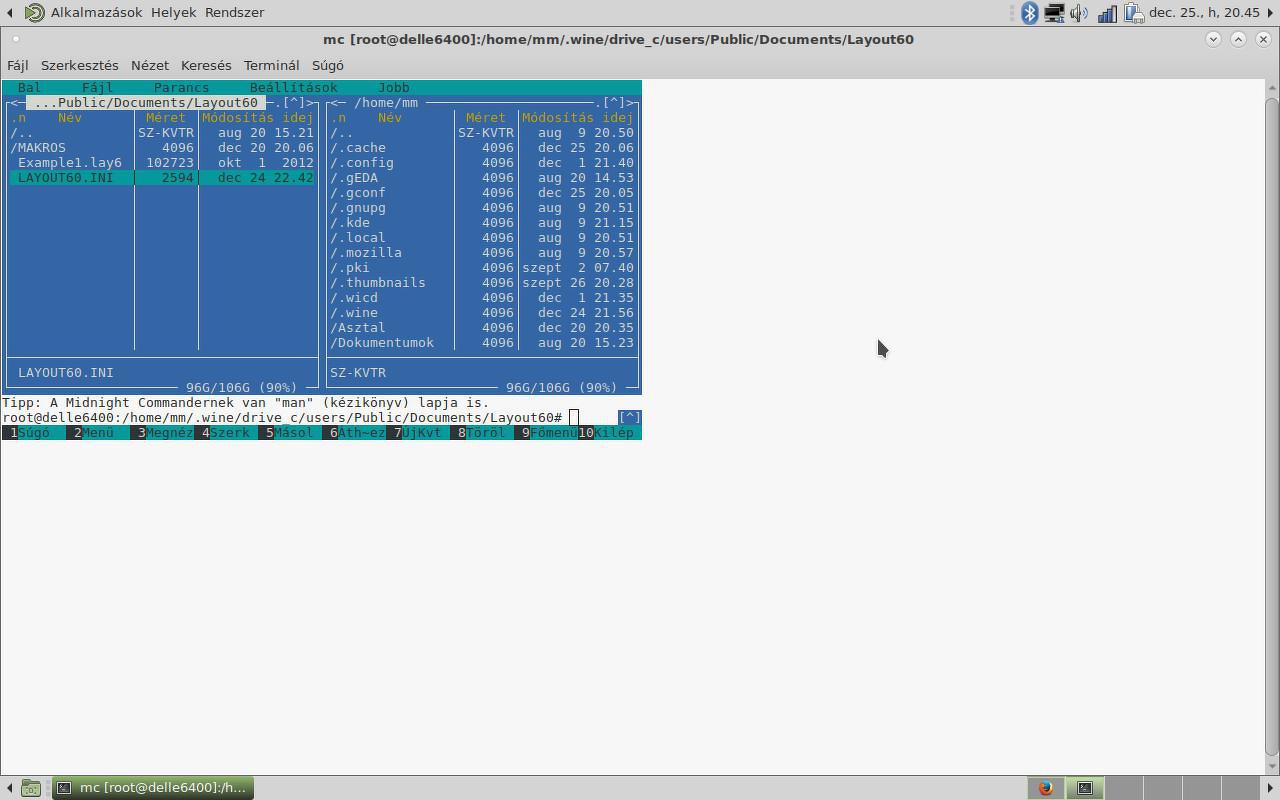Open the Helyek menu
This screenshot has height=800, width=1280.
click(174, 13)
